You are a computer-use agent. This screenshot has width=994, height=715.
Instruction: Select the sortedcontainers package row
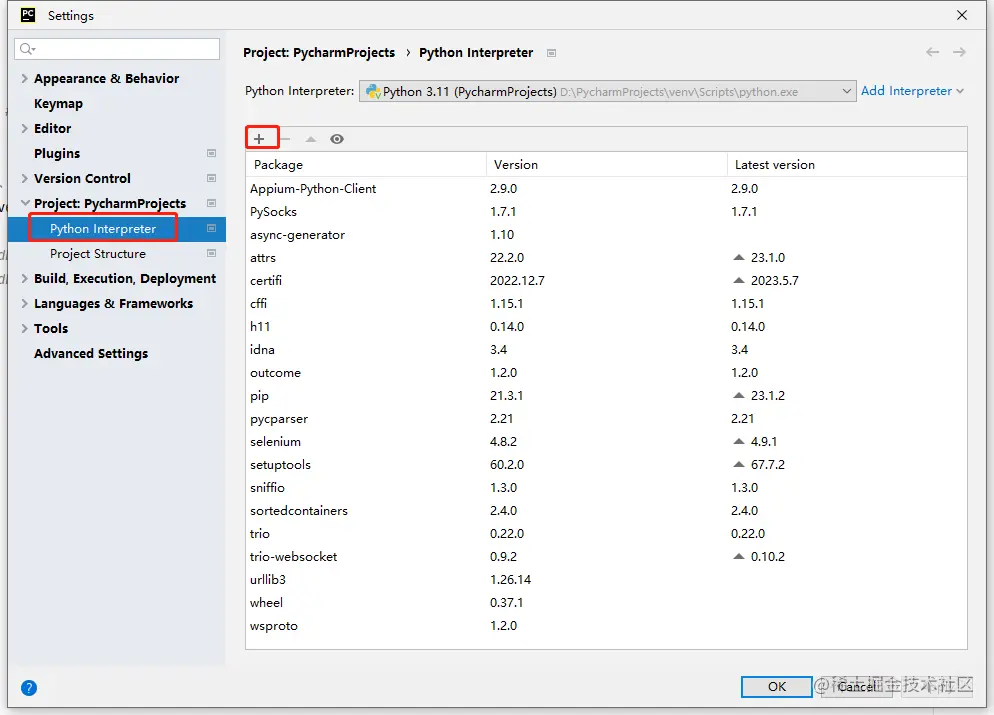click(606, 510)
